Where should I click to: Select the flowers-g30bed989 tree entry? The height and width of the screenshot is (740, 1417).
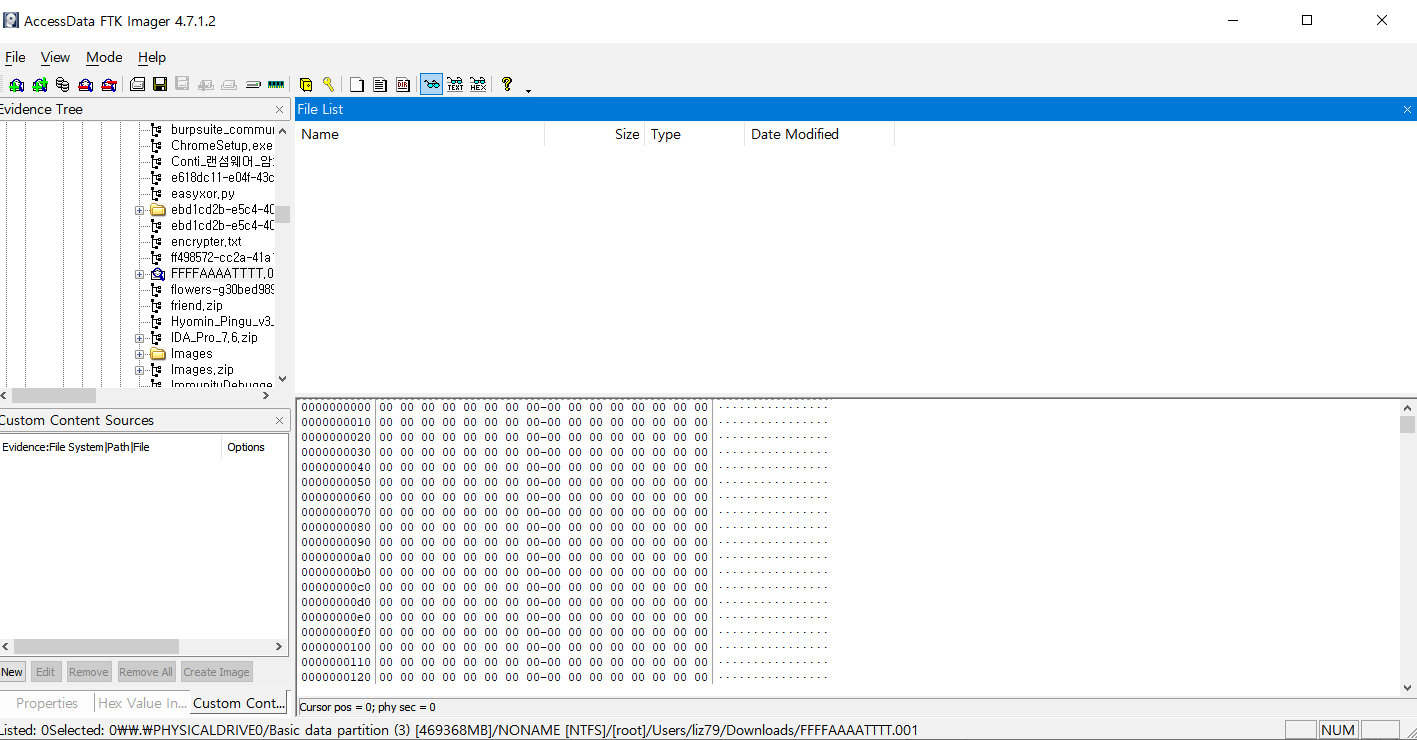pyautogui.click(x=222, y=290)
